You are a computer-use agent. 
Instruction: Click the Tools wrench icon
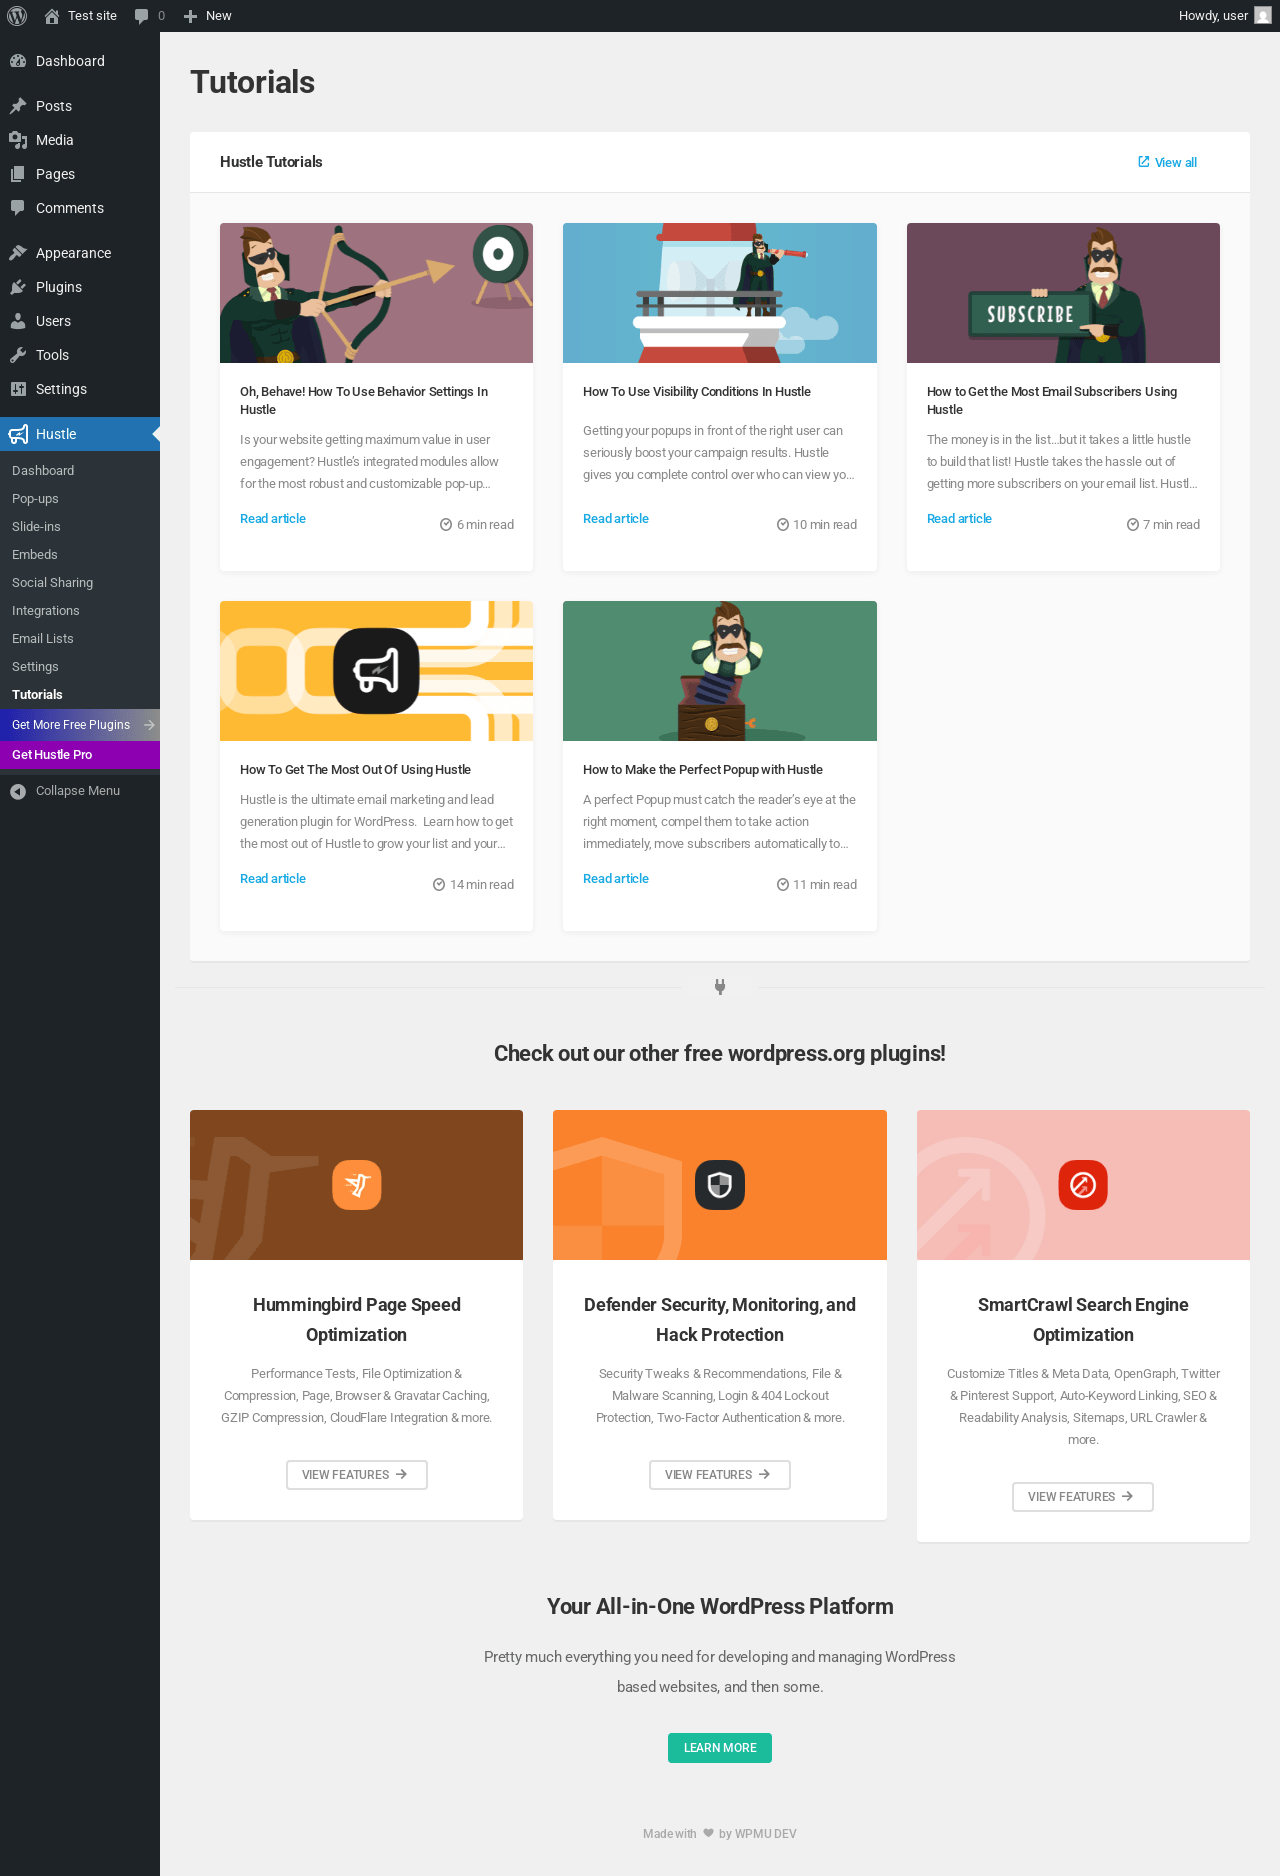[x=18, y=355]
